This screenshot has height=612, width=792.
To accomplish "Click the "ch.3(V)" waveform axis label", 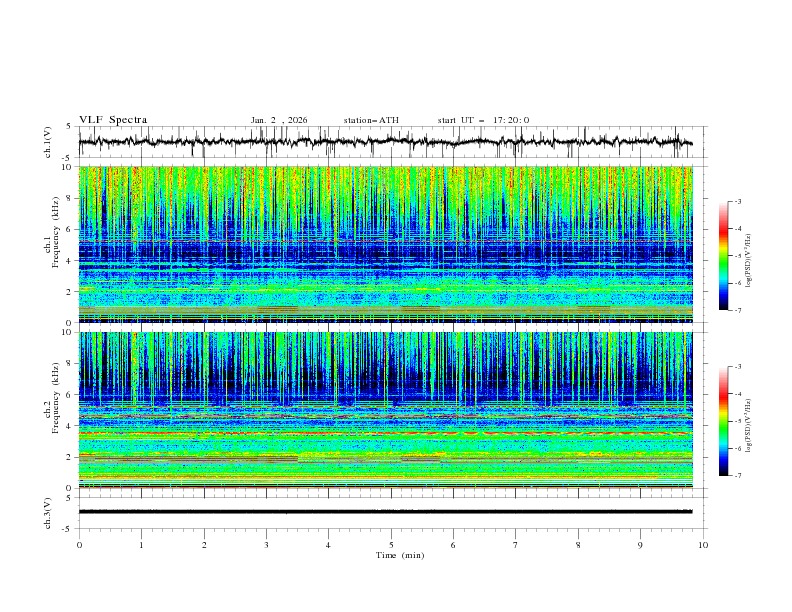I will [48, 513].
